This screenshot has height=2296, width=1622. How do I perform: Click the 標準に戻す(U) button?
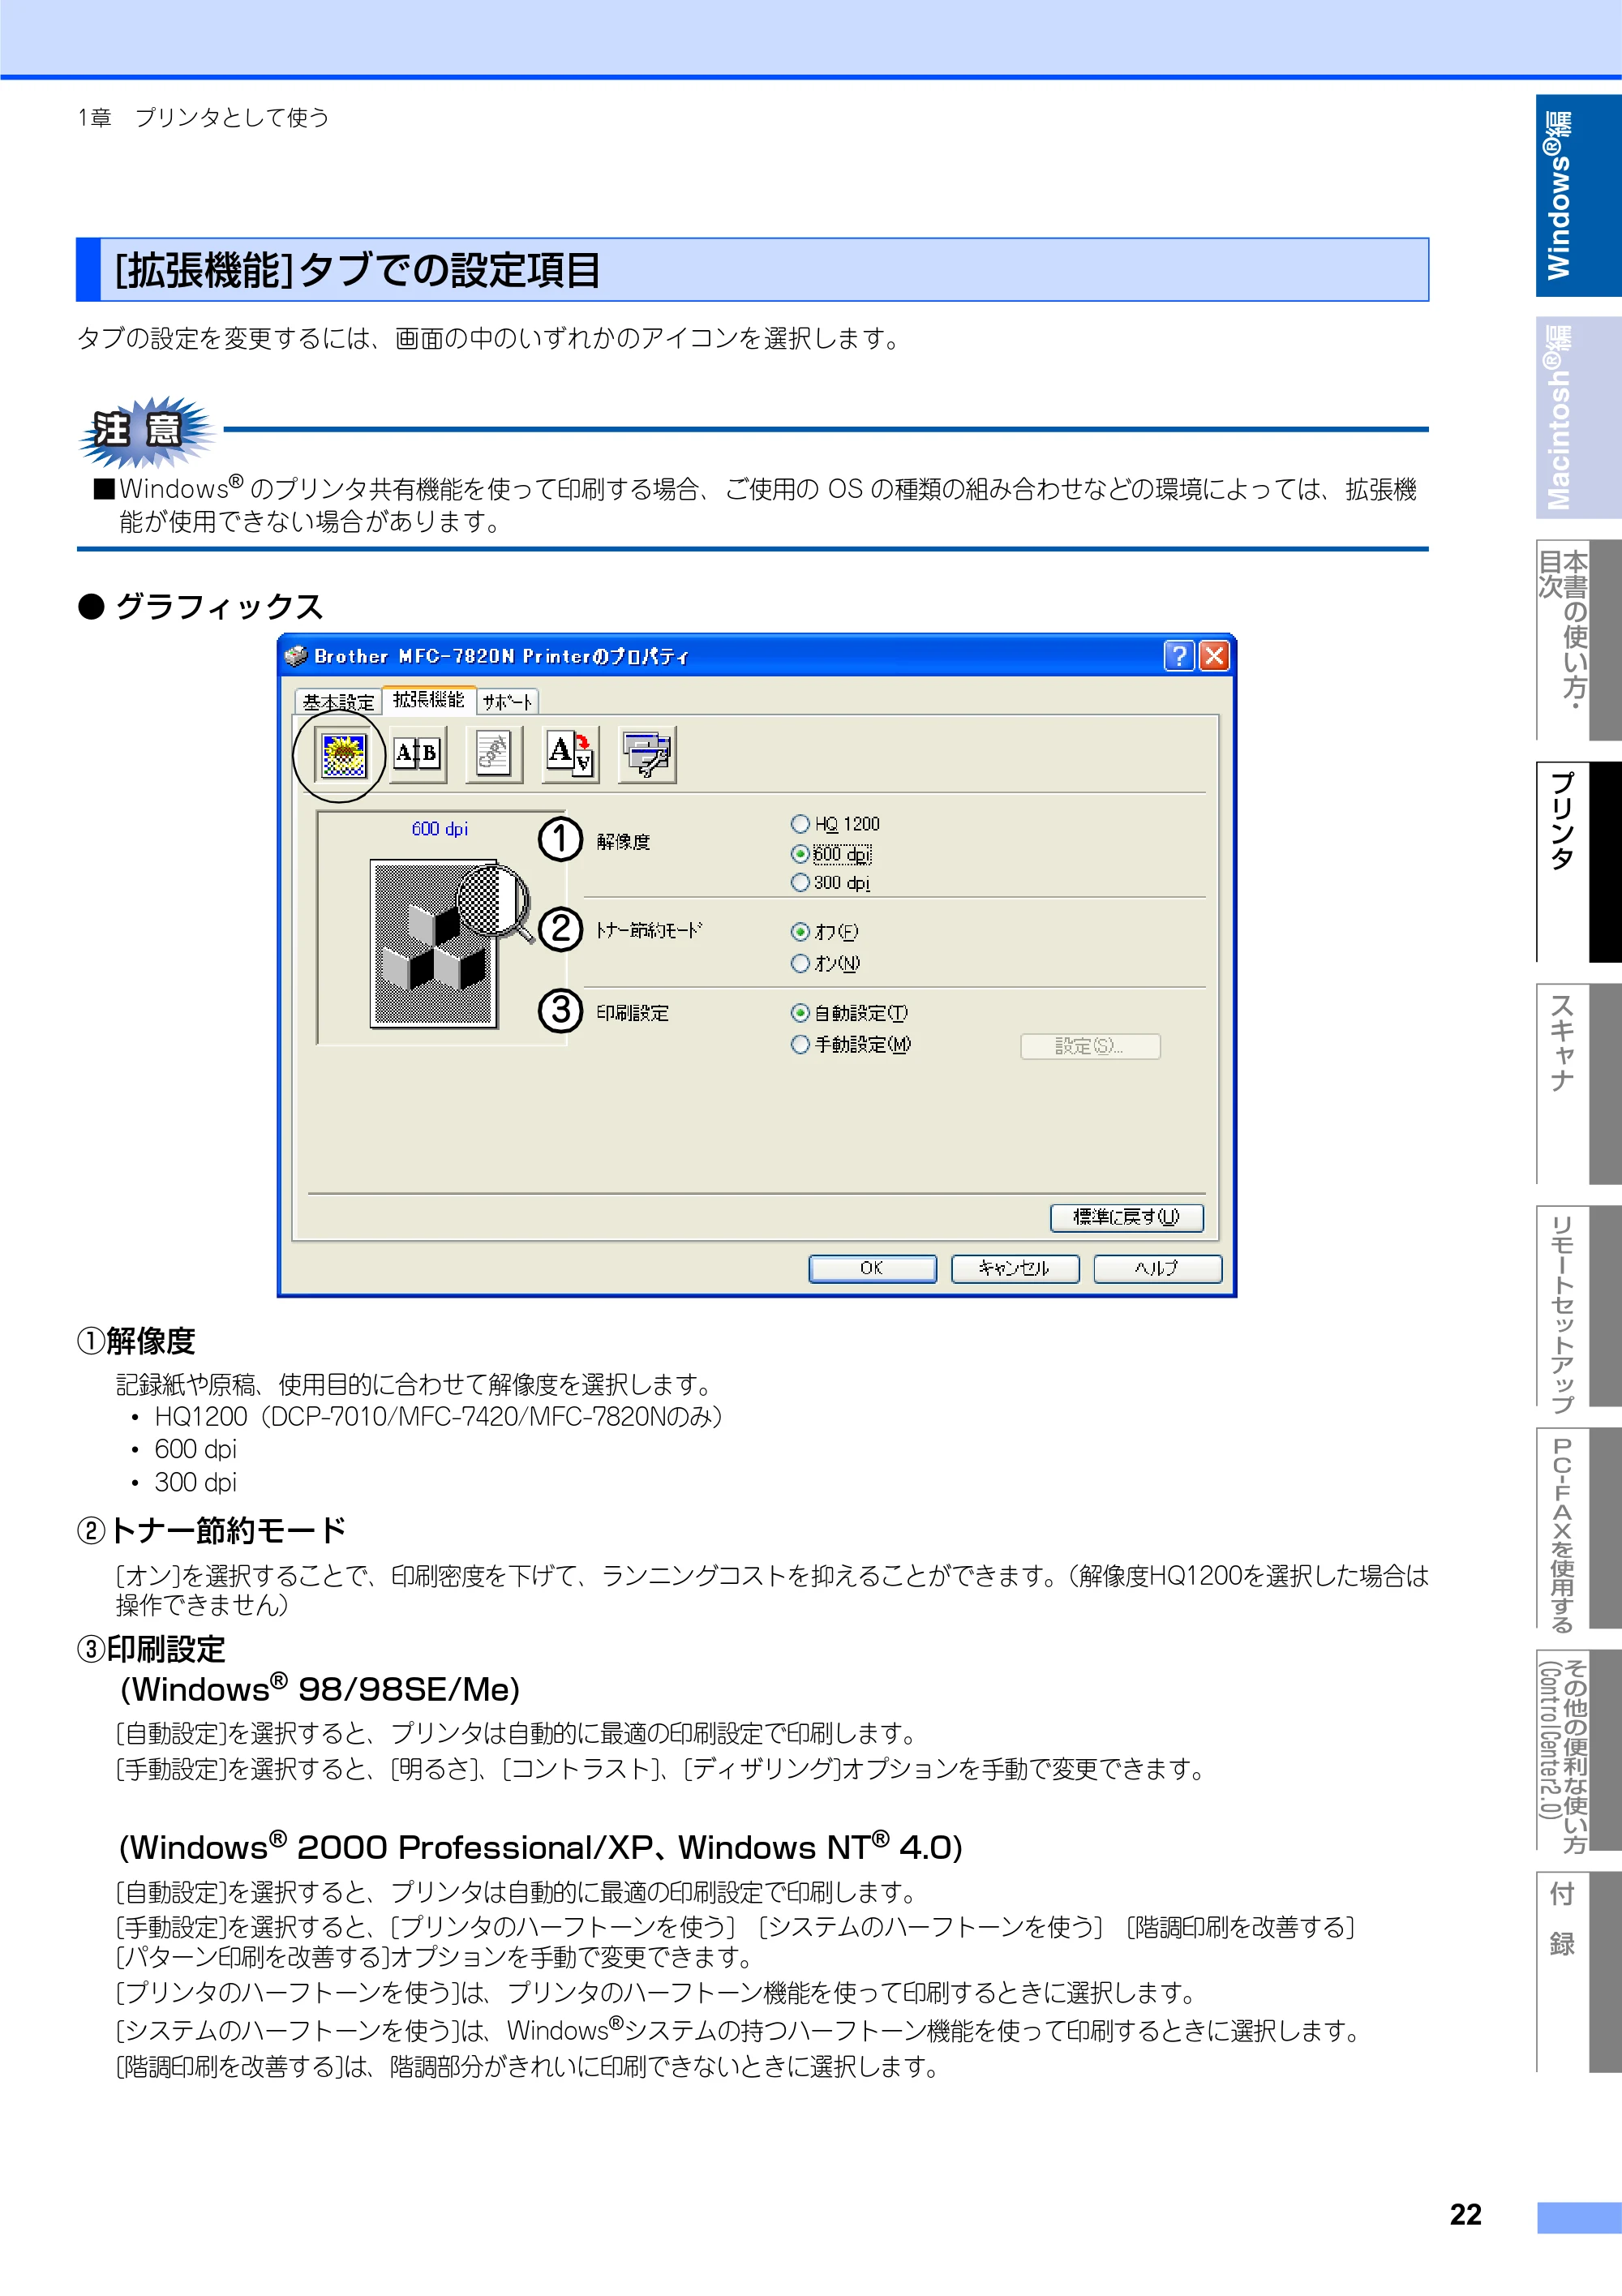point(1126,1217)
